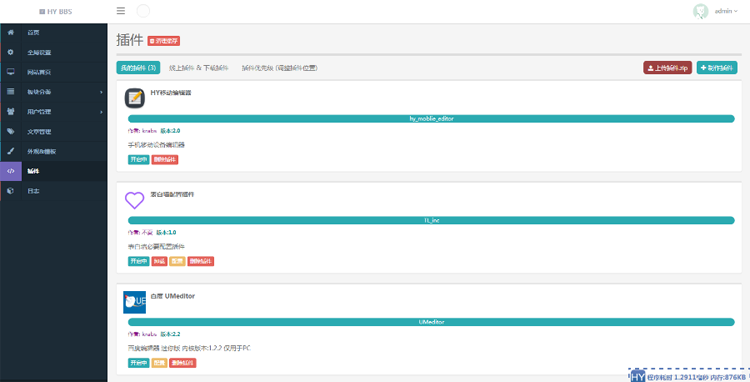Toggle the enabled status button of the UMeditor plugin
The width and height of the screenshot is (750, 382).
pyautogui.click(x=139, y=363)
